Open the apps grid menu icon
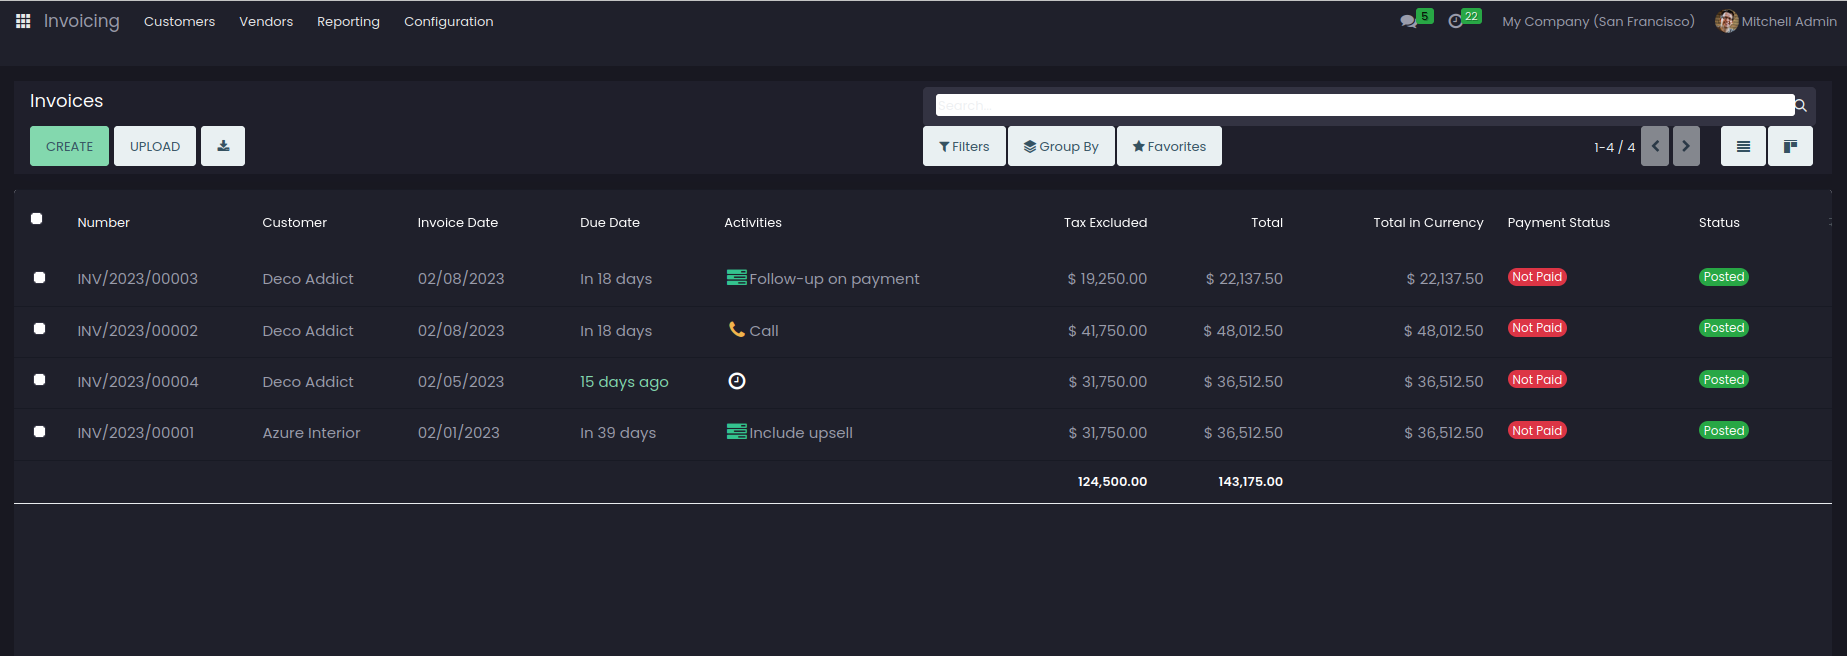 click(23, 21)
